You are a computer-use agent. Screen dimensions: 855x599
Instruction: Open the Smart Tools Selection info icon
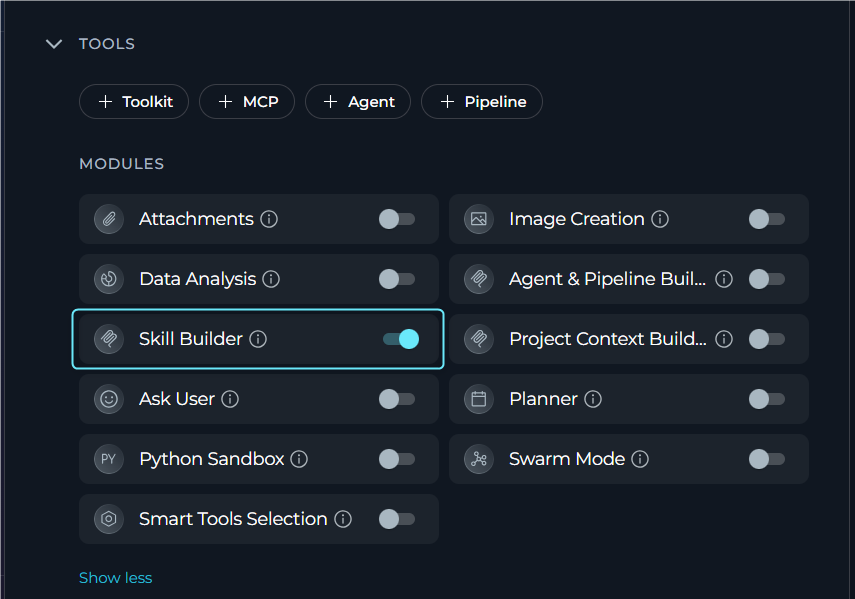point(343,519)
